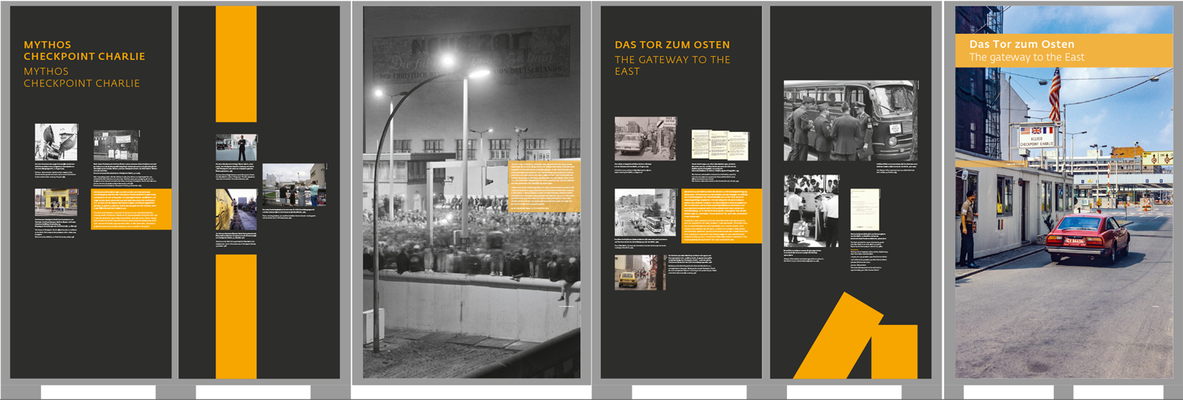Click orange text box over crowd photograph
The image size is (1183, 400).
(544, 186)
